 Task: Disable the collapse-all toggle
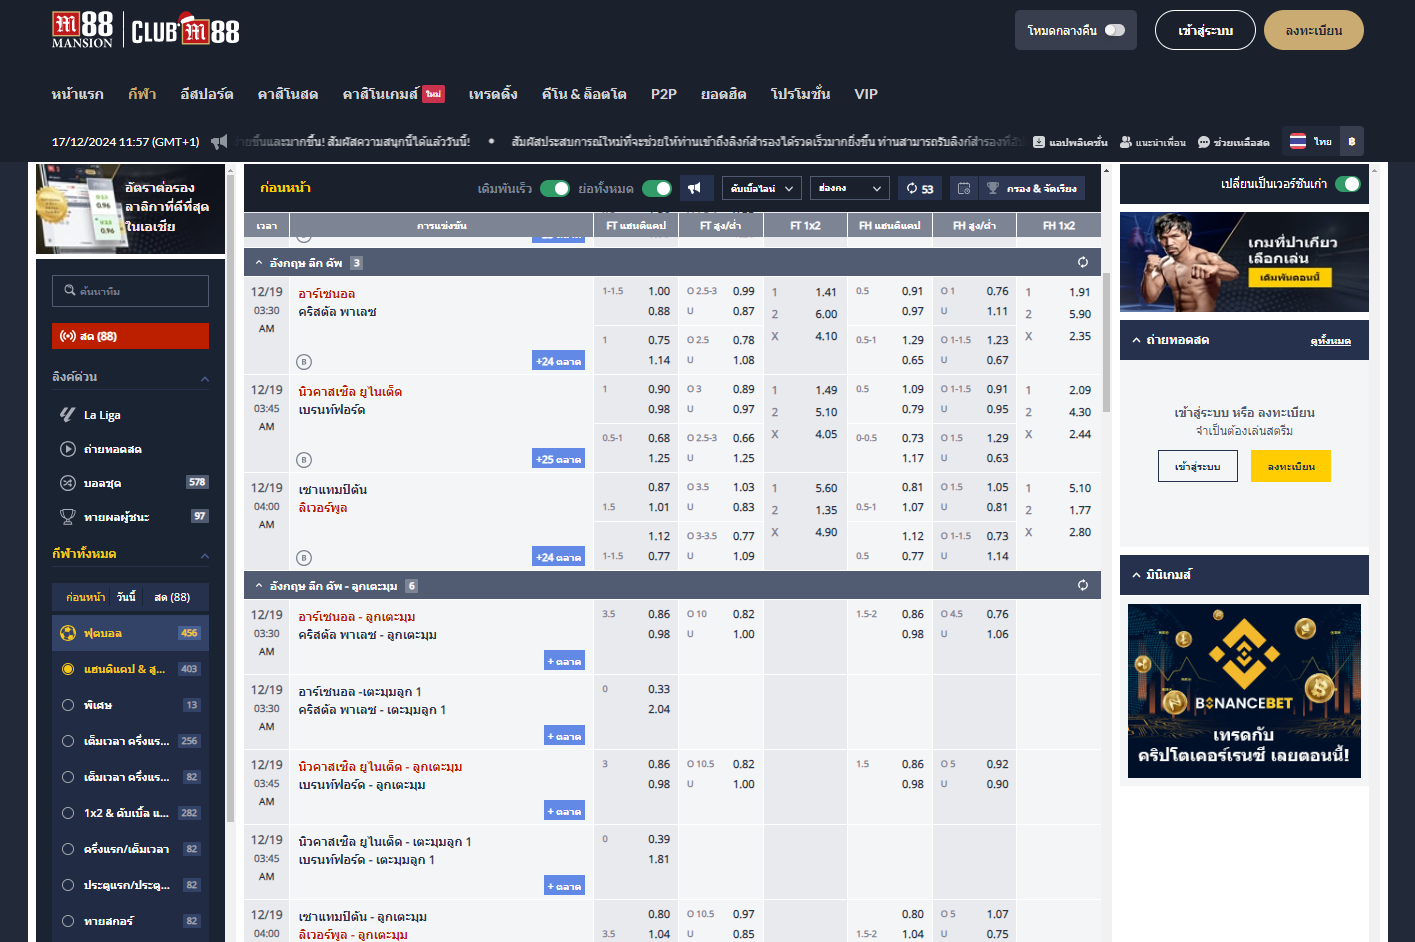pos(657,188)
